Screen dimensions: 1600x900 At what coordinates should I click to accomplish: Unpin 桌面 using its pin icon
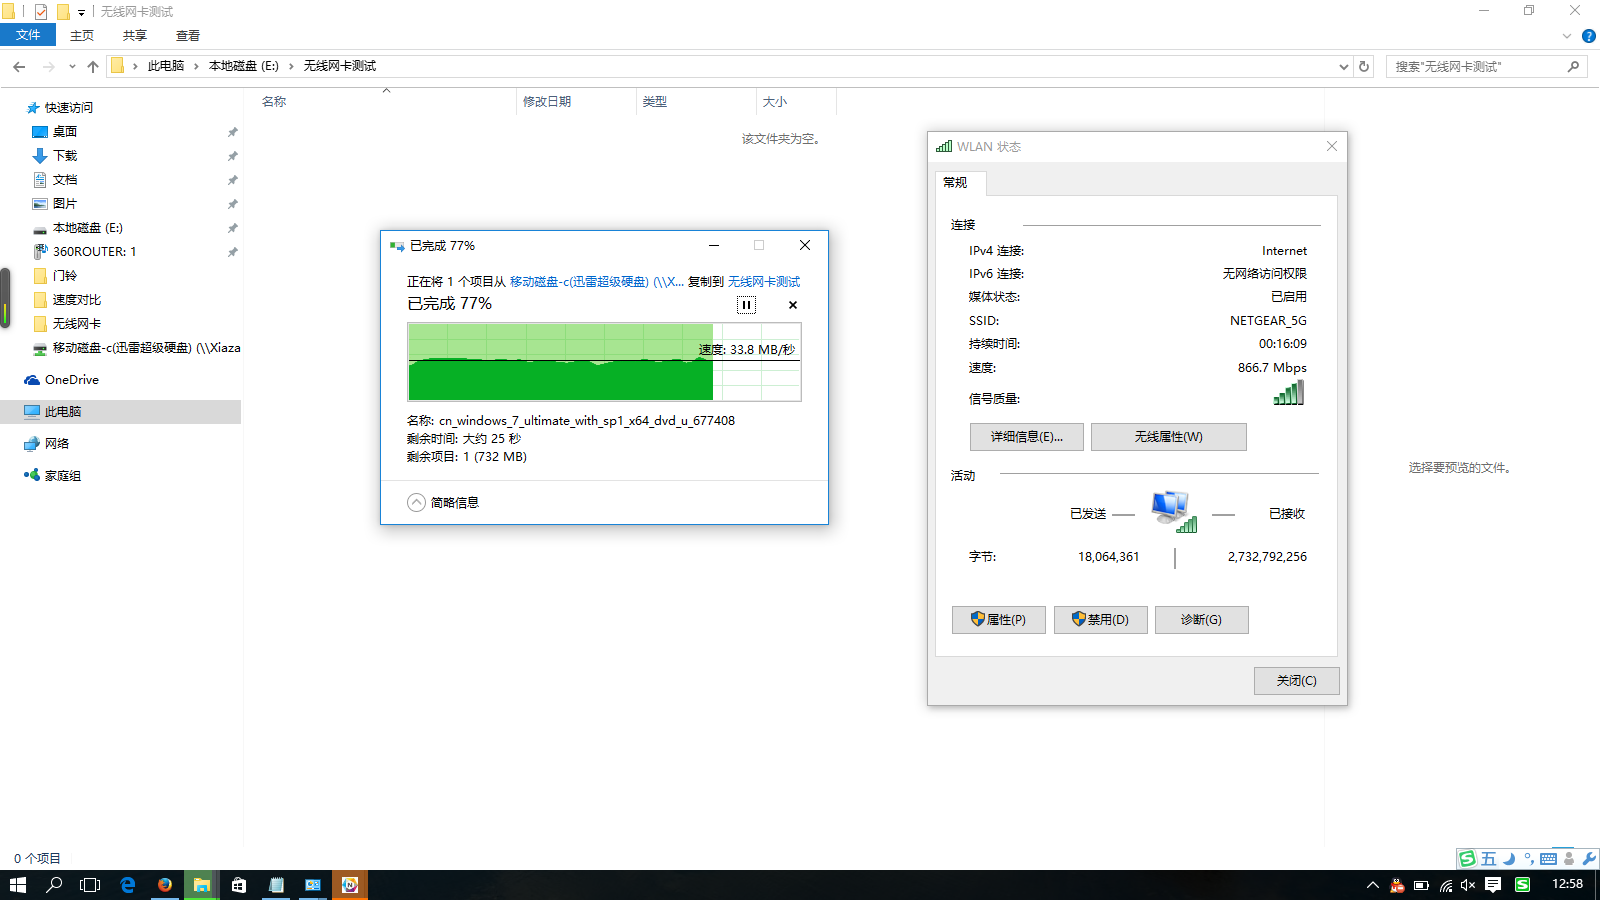[232, 132]
